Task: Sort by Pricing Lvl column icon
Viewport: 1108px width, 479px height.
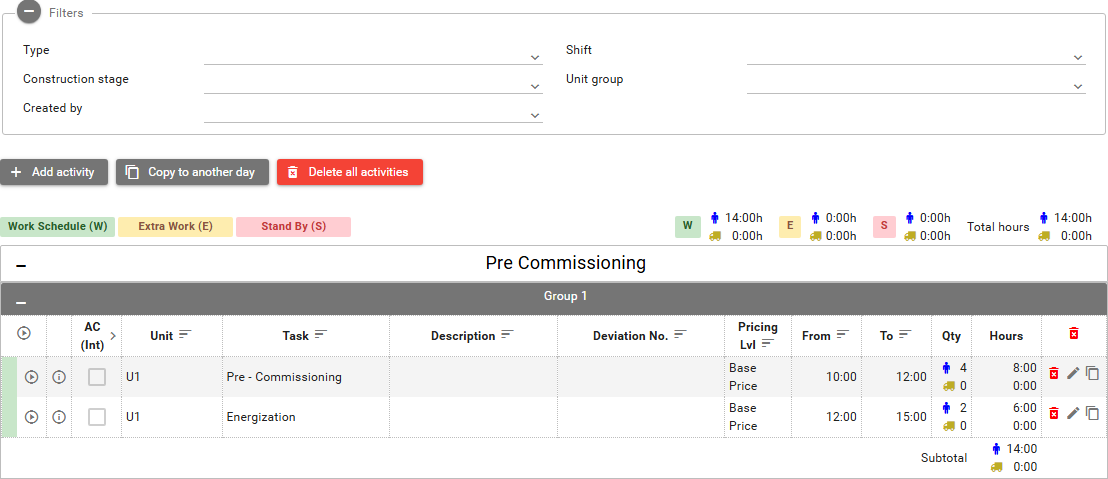Action: coord(768,343)
